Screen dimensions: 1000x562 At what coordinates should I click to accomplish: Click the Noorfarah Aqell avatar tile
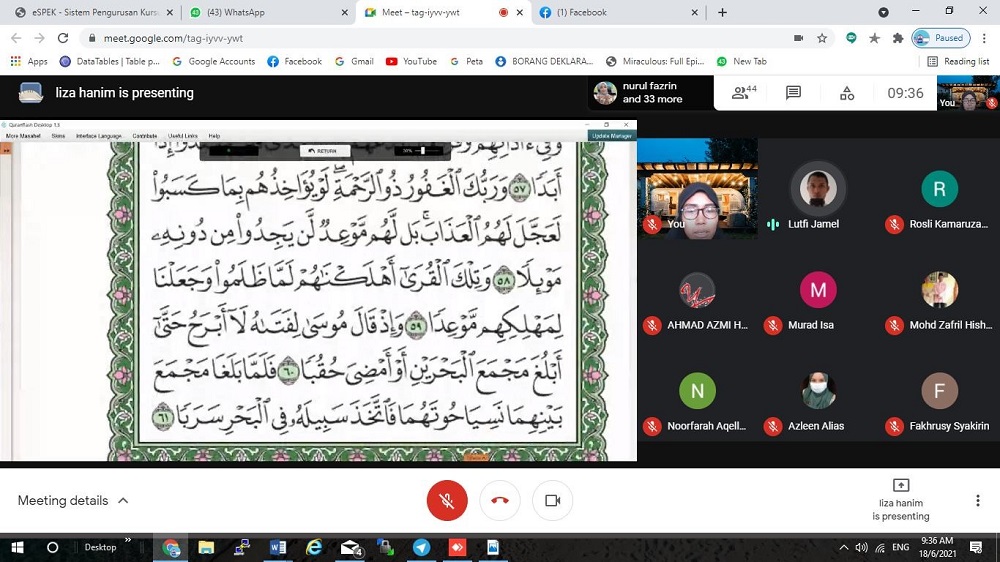pos(697,391)
